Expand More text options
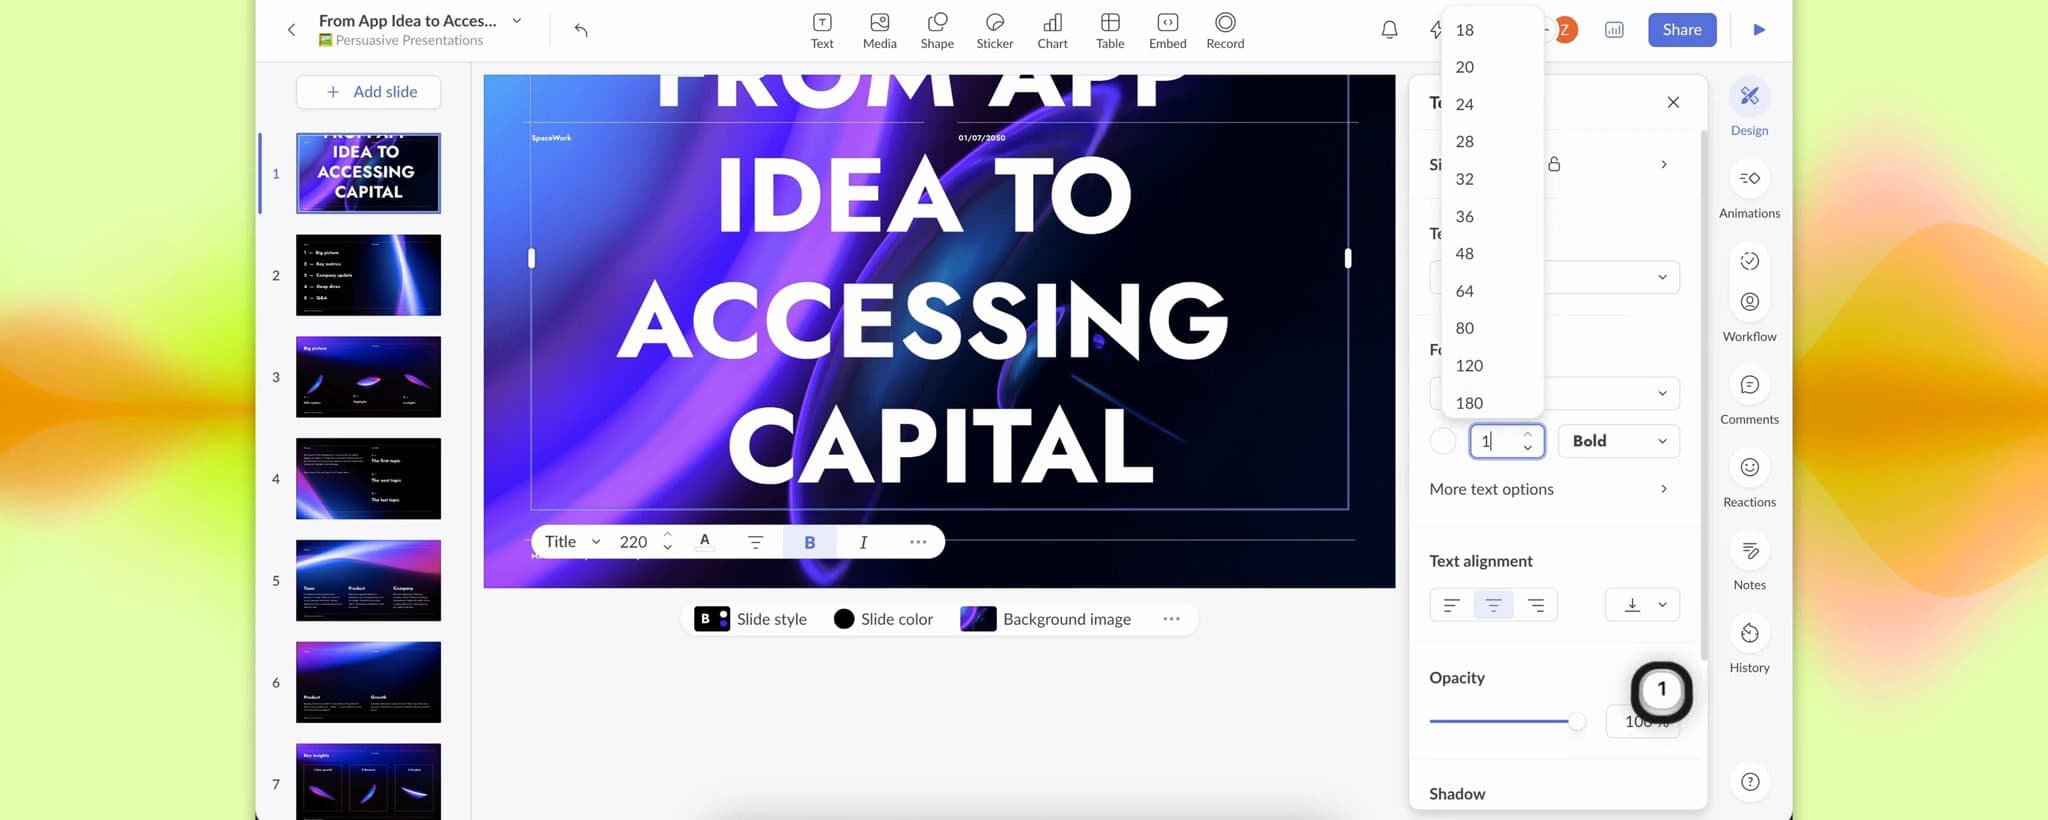 pyautogui.click(x=1548, y=489)
